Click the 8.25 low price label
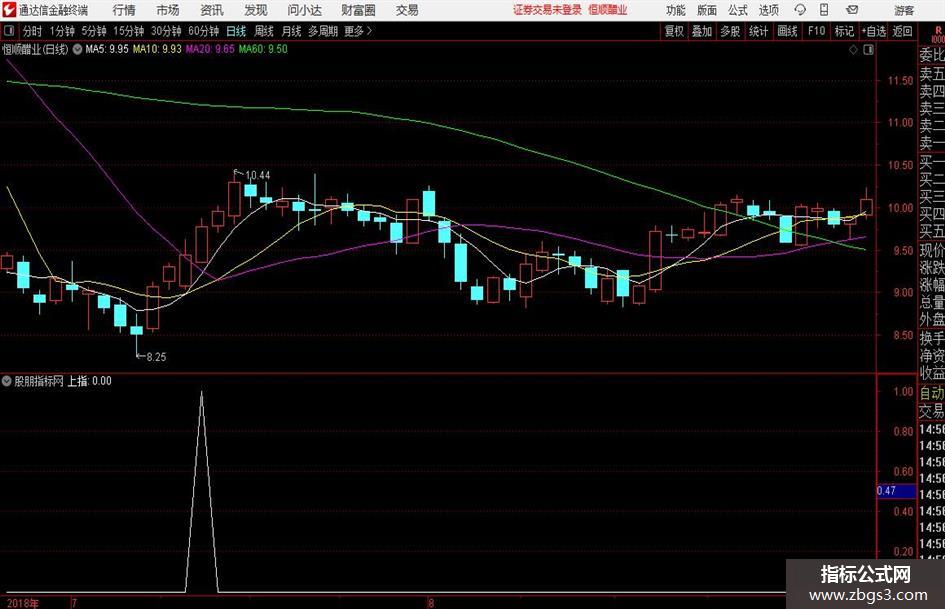 click(x=156, y=357)
